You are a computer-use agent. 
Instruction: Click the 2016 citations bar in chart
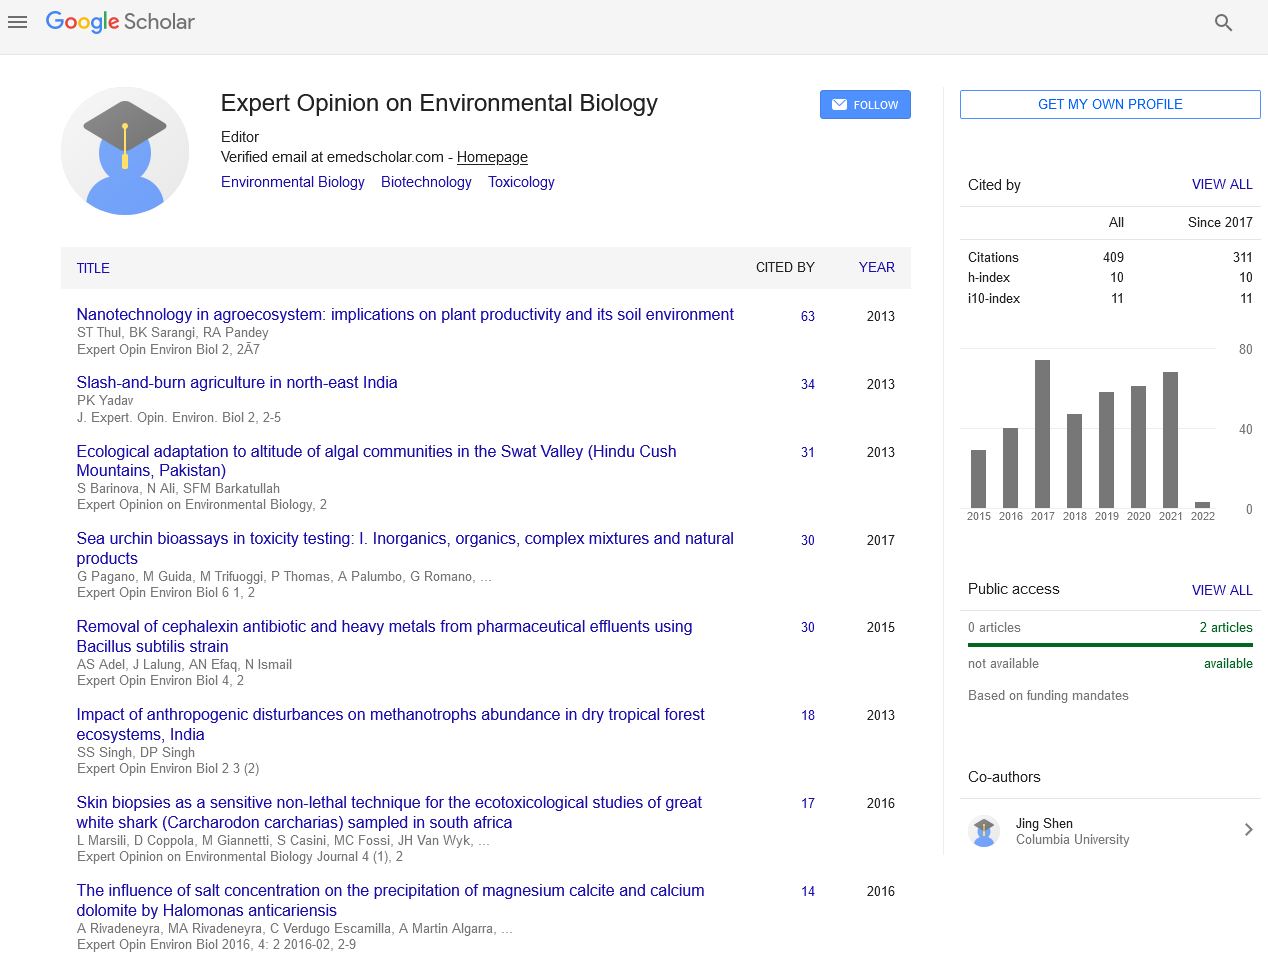pos(1010,468)
